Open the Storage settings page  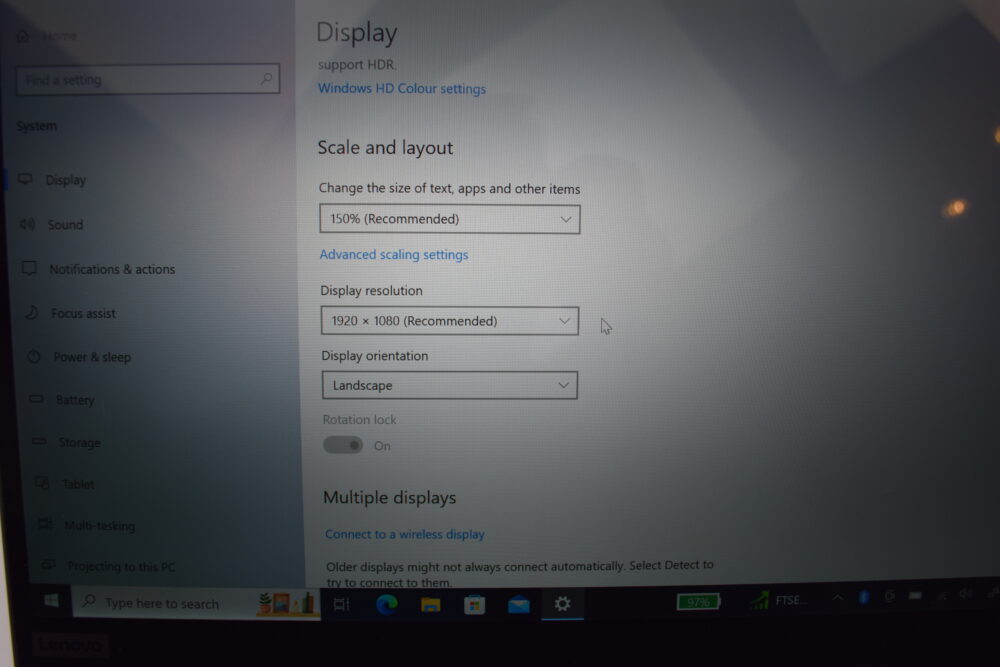pos(79,442)
